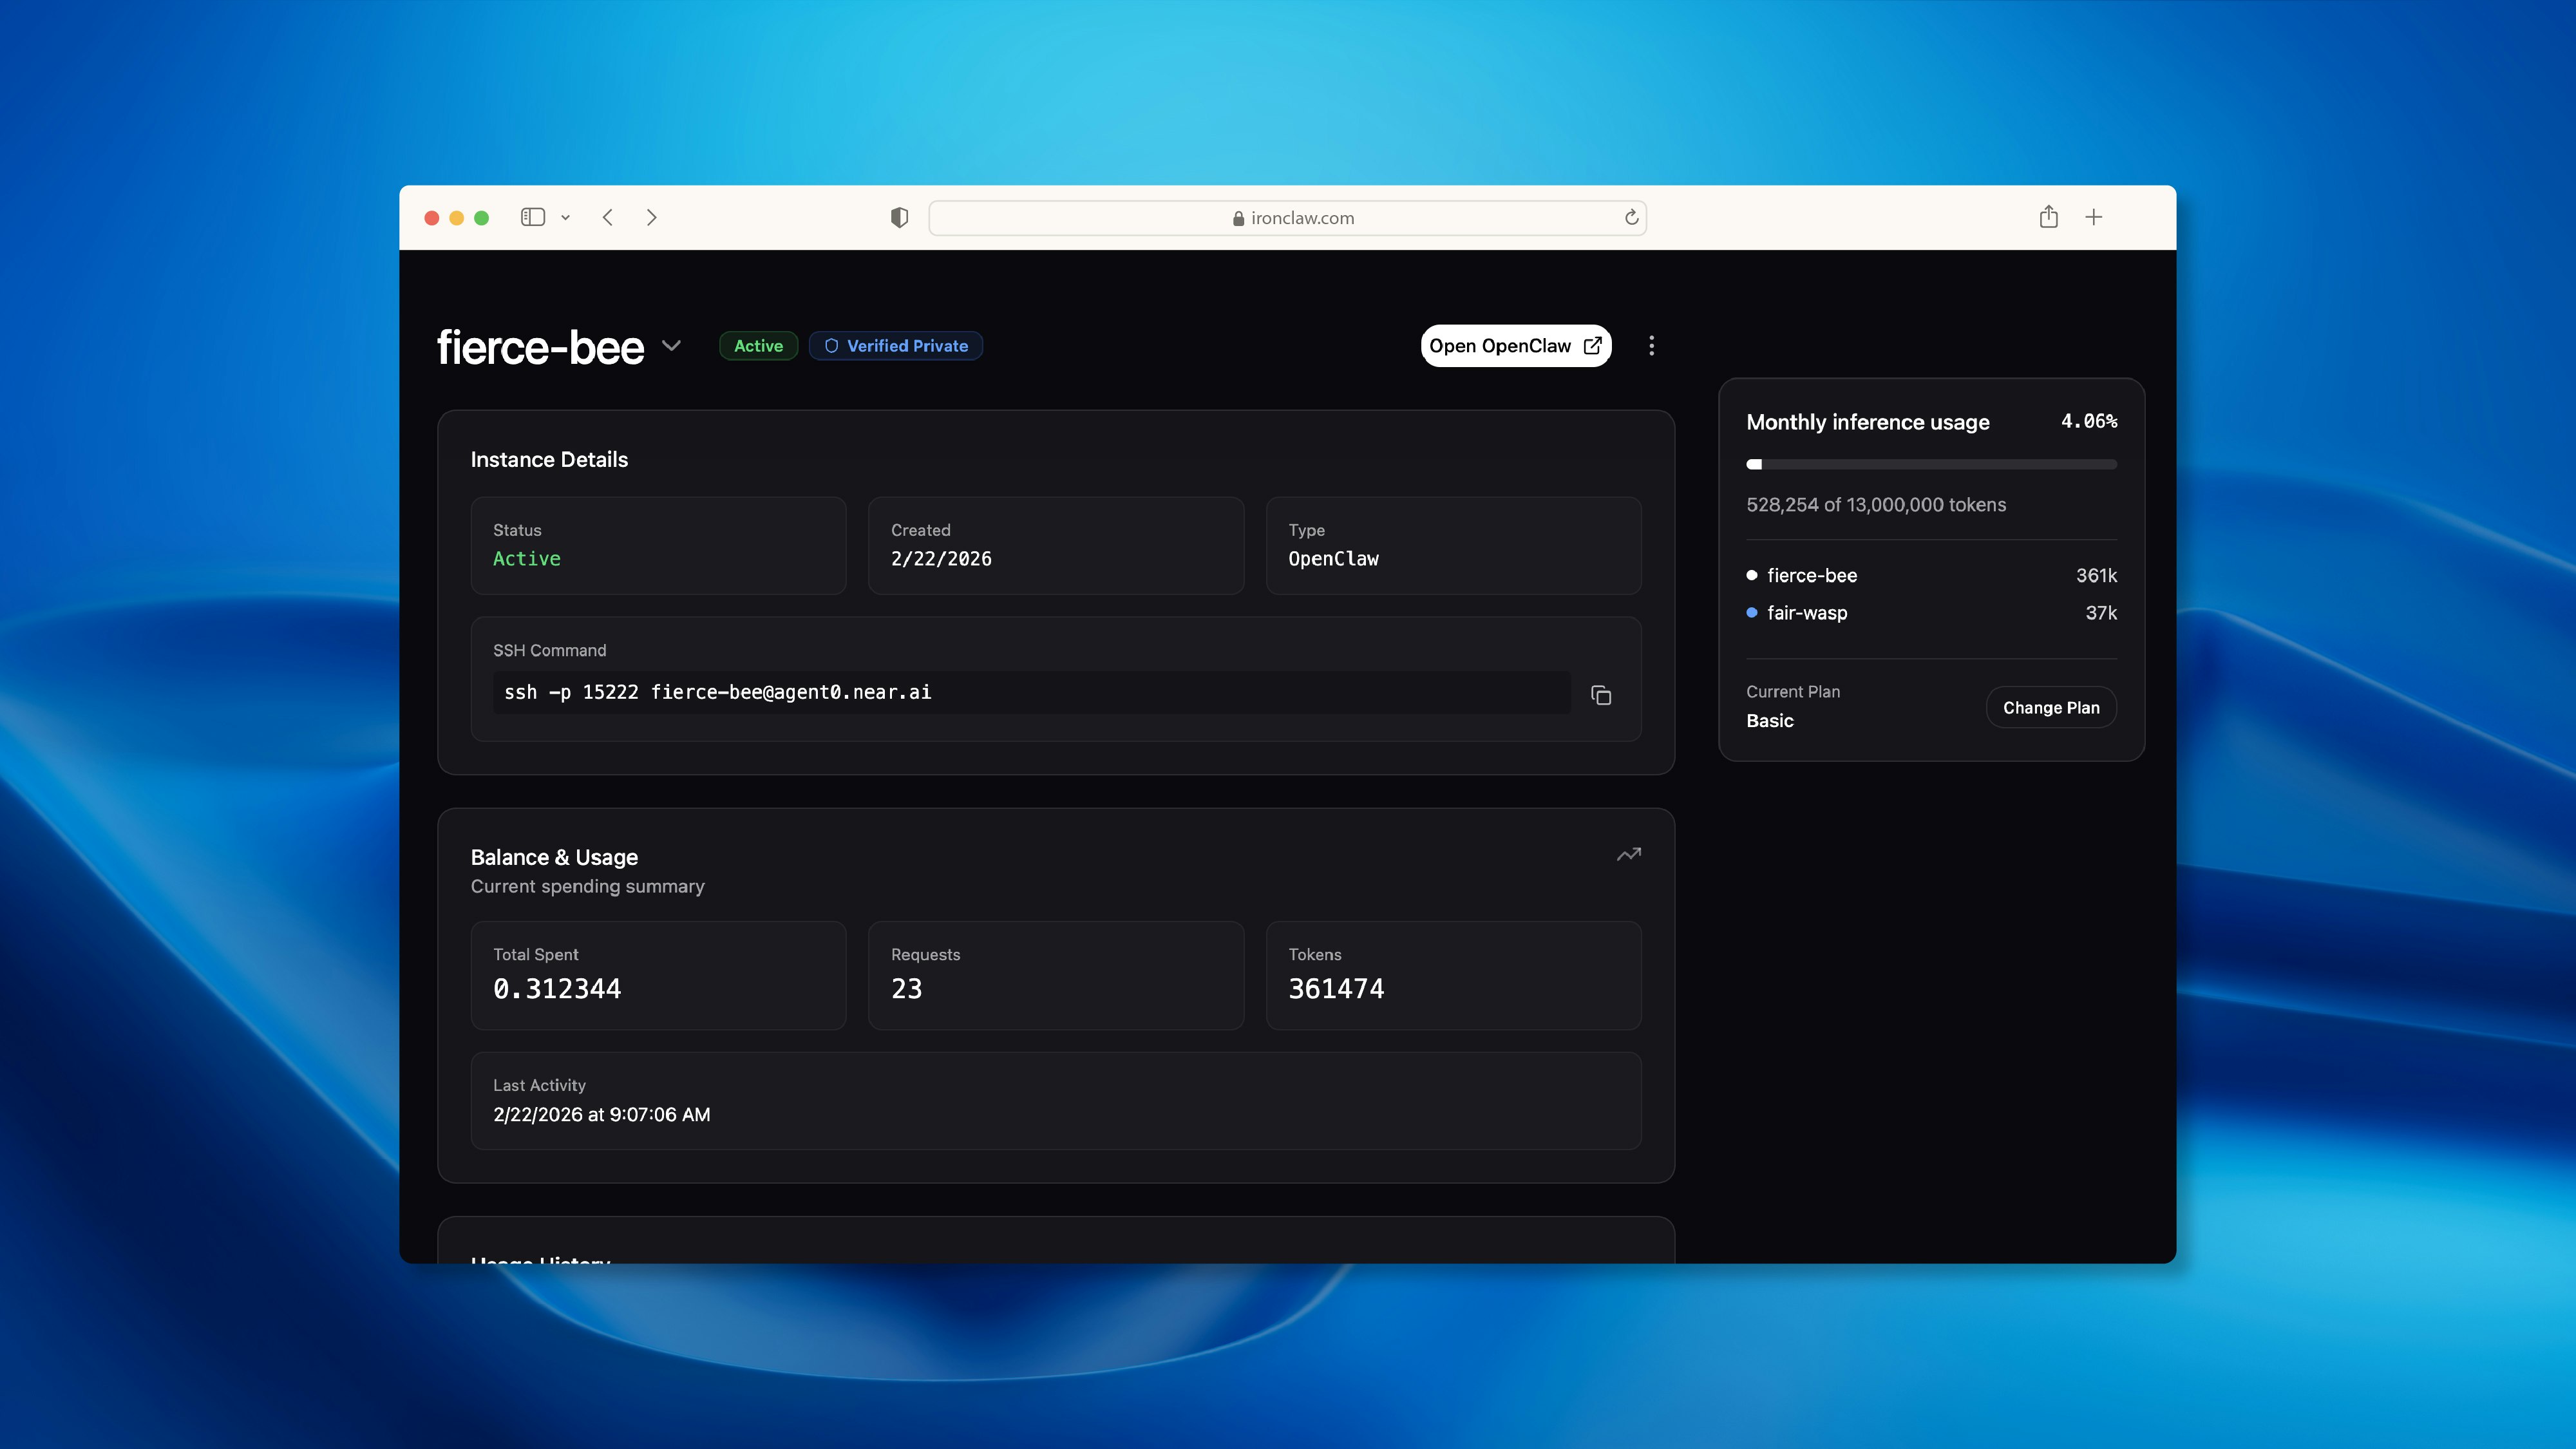
Task: Select the fair-wasp usage legend entry
Action: coord(1806,613)
